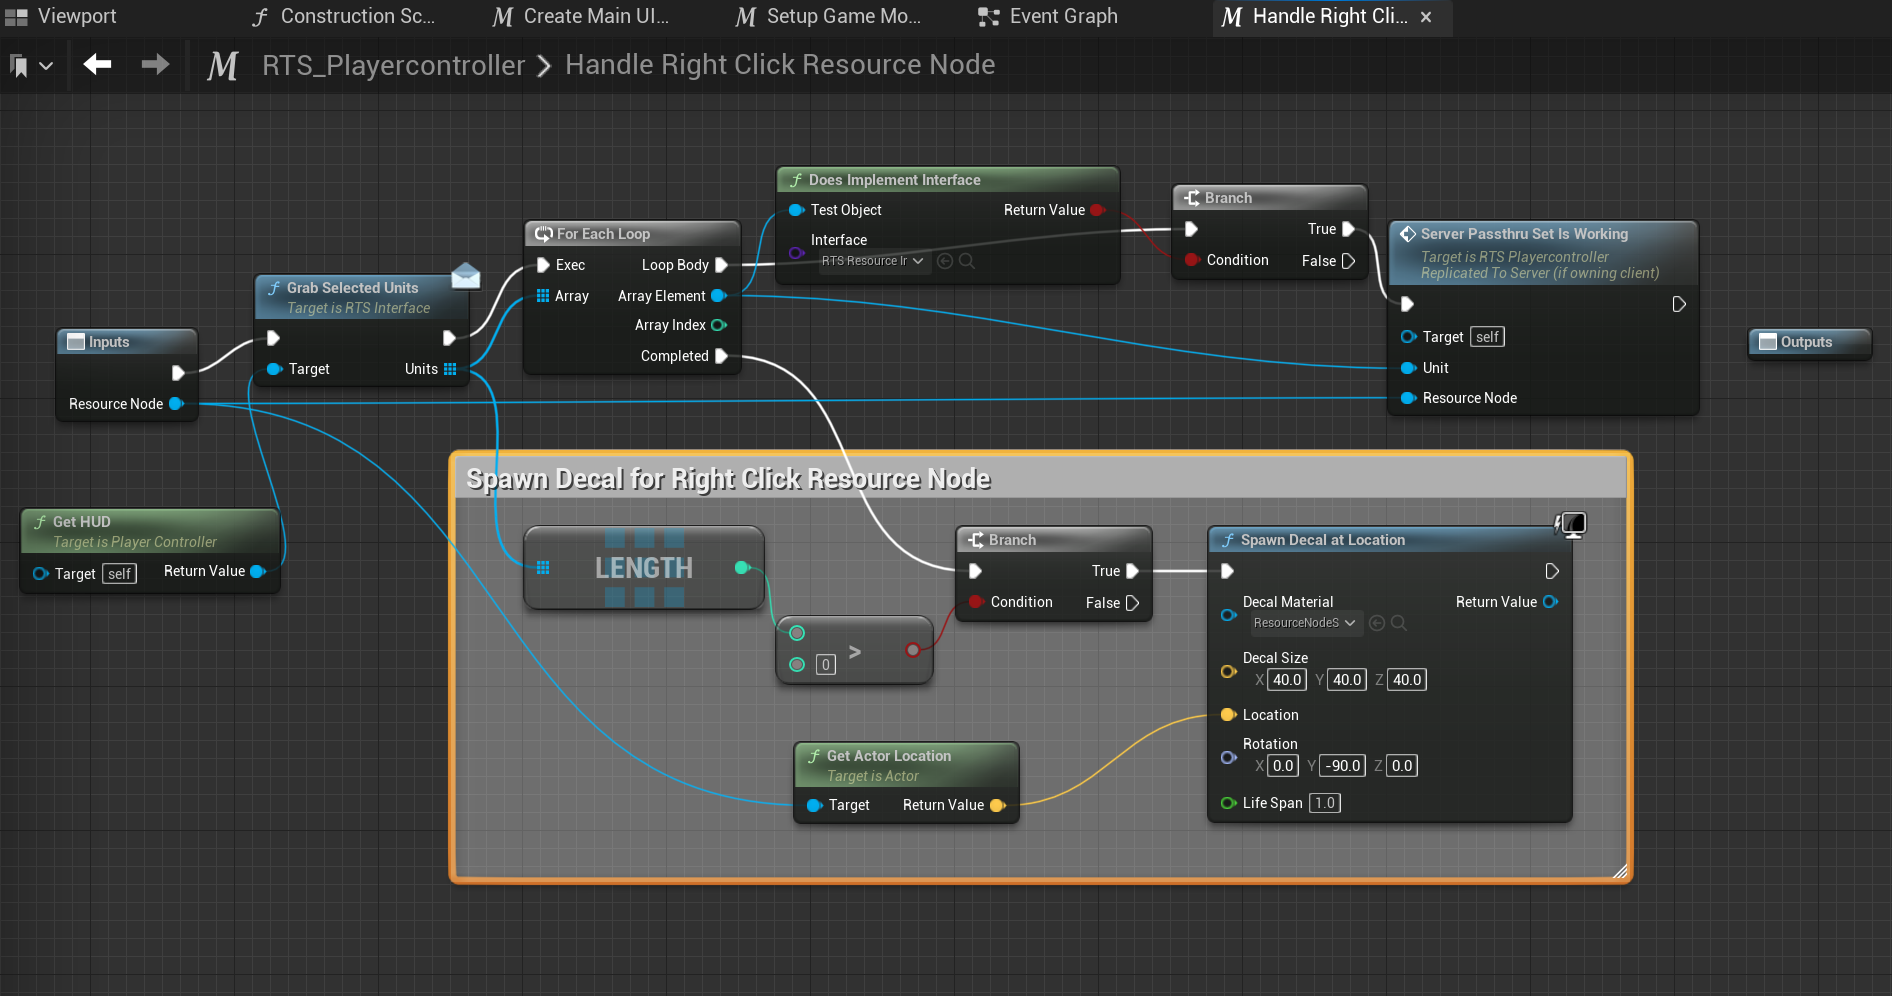Image resolution: width=1892 pixels, height=996 pixels.
Task: Click Does Implement Interface Return Value pin
Action: (x=1097, y=210)
